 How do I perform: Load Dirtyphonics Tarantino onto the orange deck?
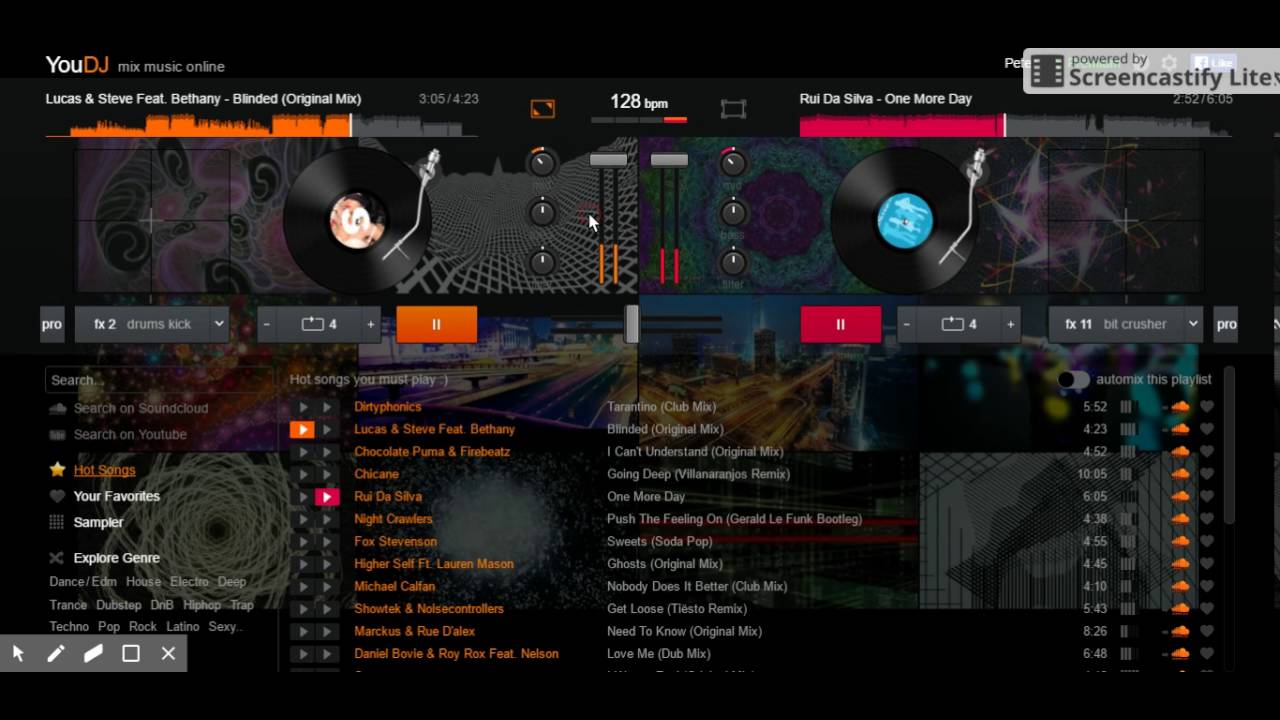point(302,407)
